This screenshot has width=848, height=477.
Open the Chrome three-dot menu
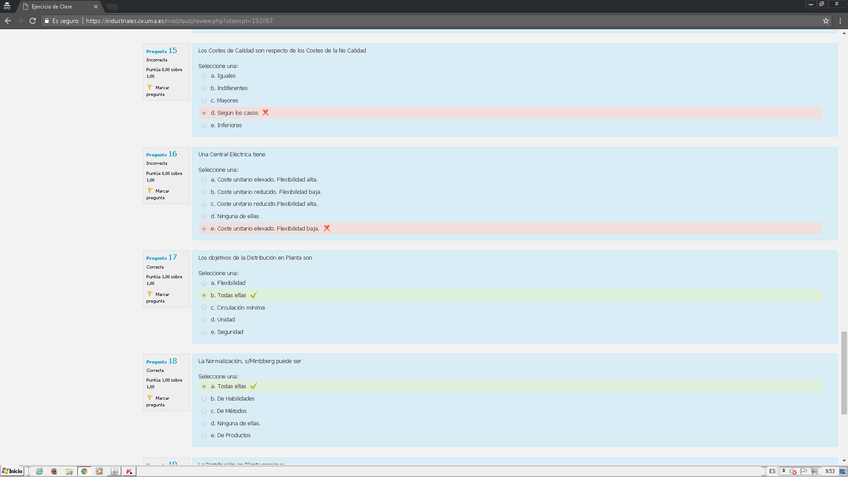[839, 20]
